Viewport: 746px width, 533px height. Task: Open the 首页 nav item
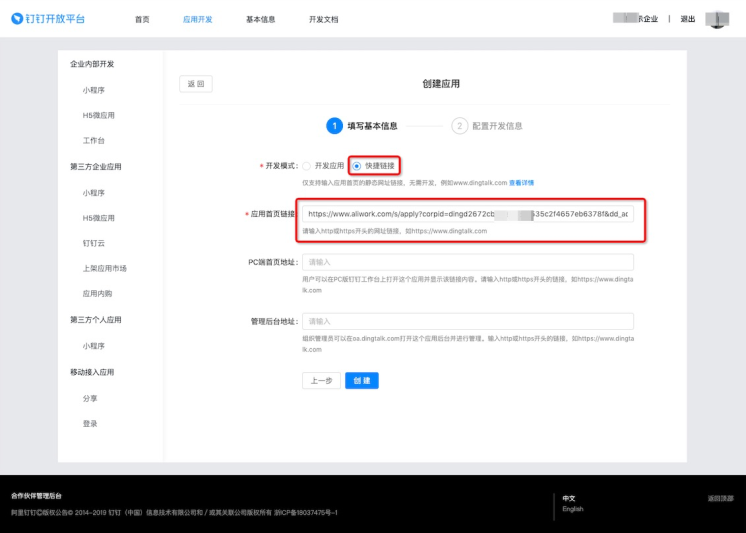142,20
